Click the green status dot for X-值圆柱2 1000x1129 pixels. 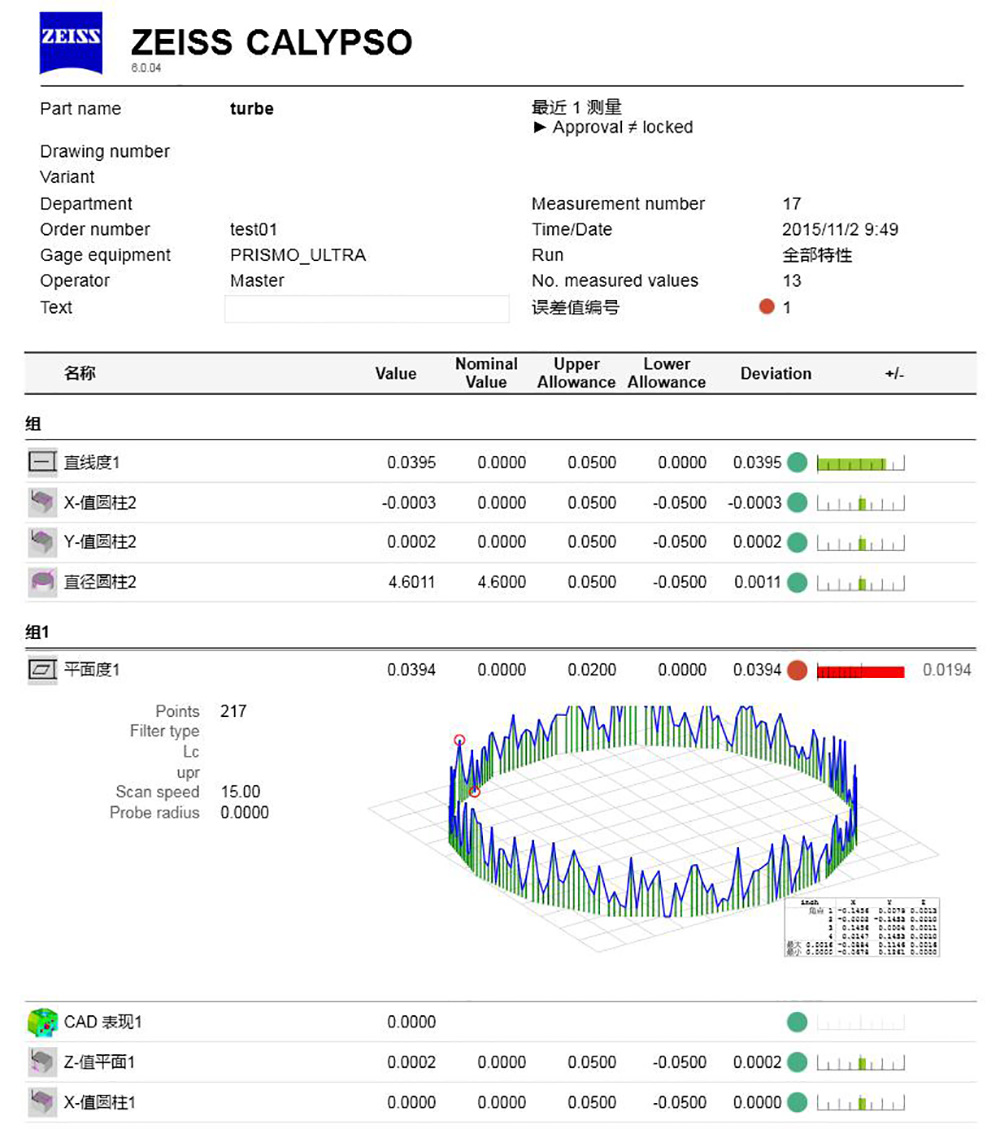click(x=797, y=503)
